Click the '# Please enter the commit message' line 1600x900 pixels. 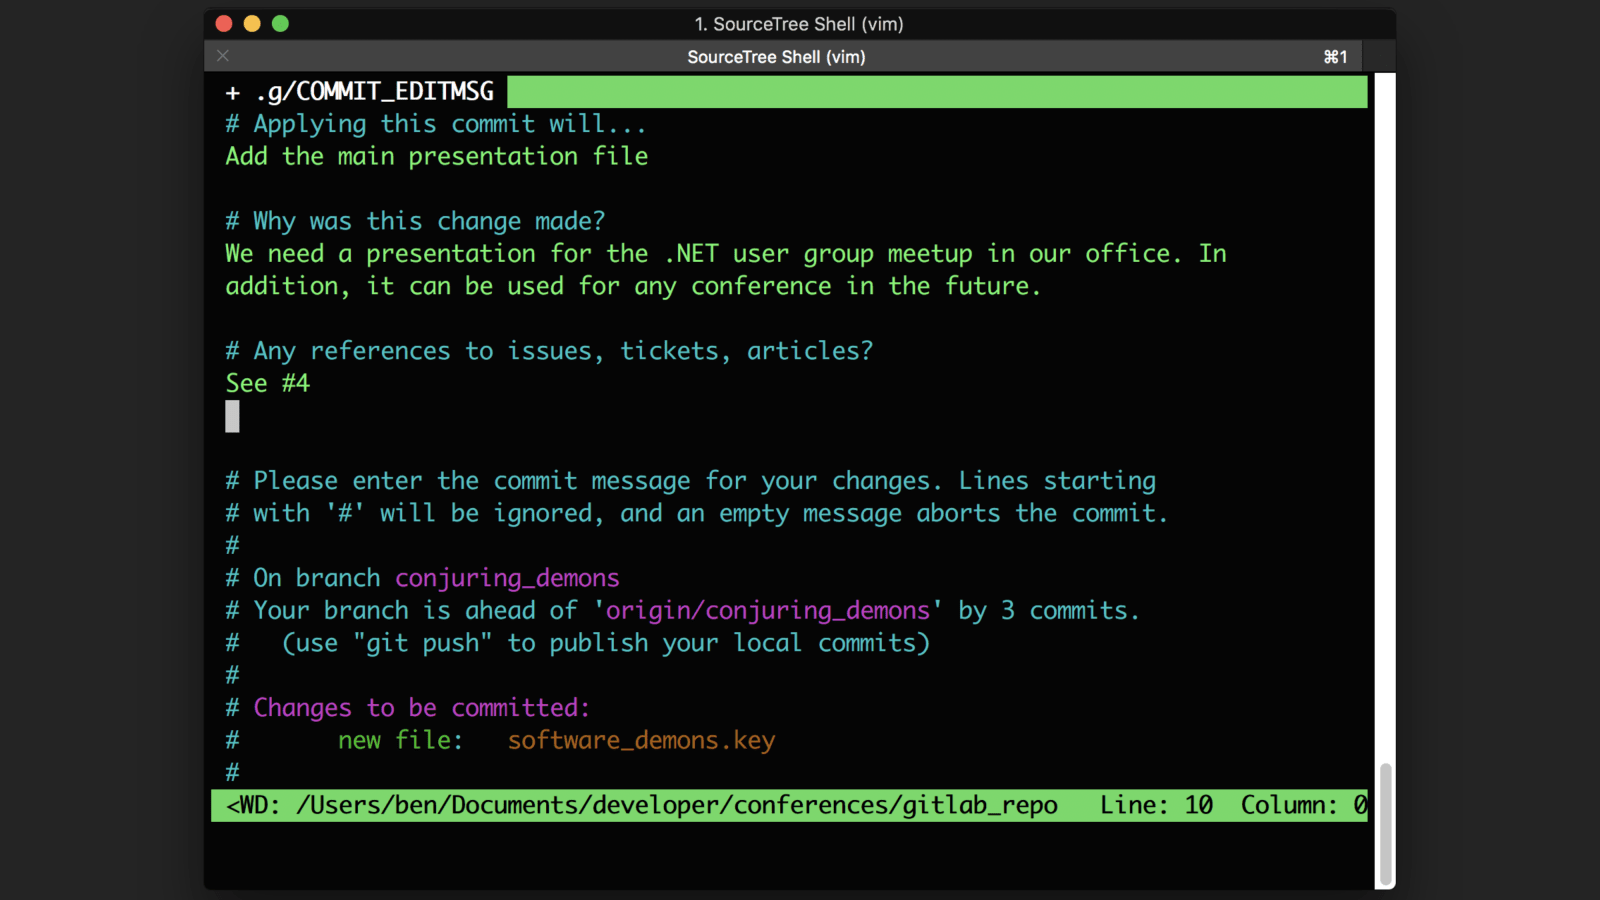690,481
